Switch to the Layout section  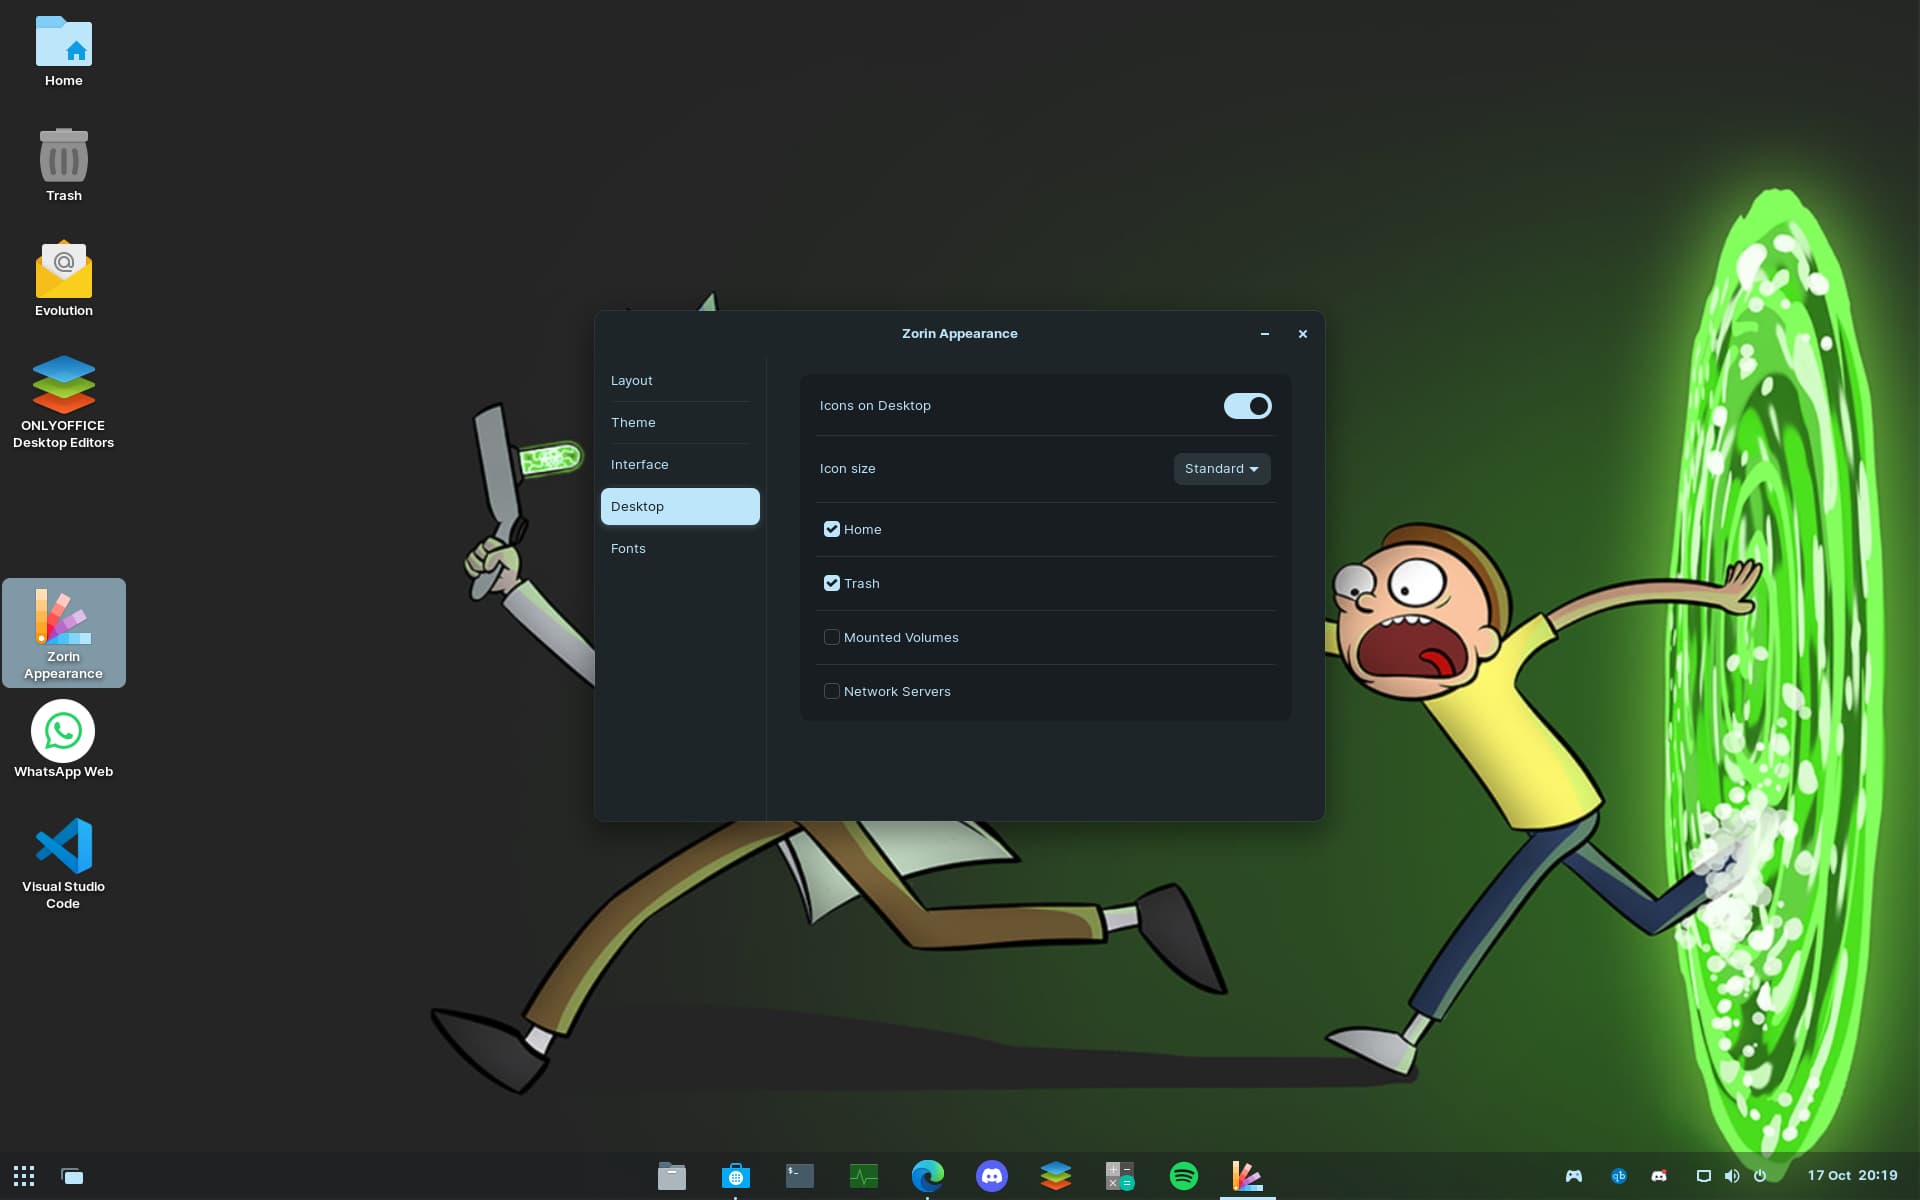click(680, 381)
